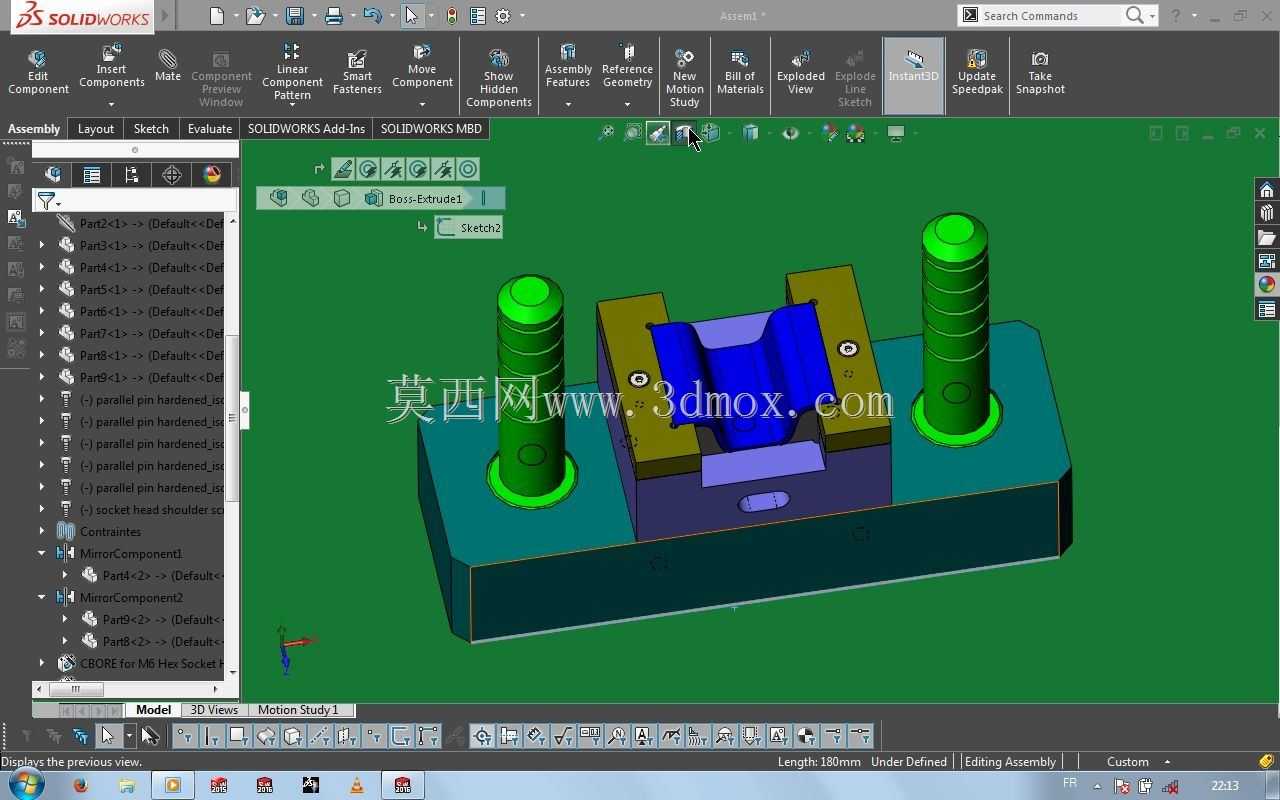Screen dimensions: 1280x800
Task: Switch to the Evaluate tab
Action: coord(210,128)
